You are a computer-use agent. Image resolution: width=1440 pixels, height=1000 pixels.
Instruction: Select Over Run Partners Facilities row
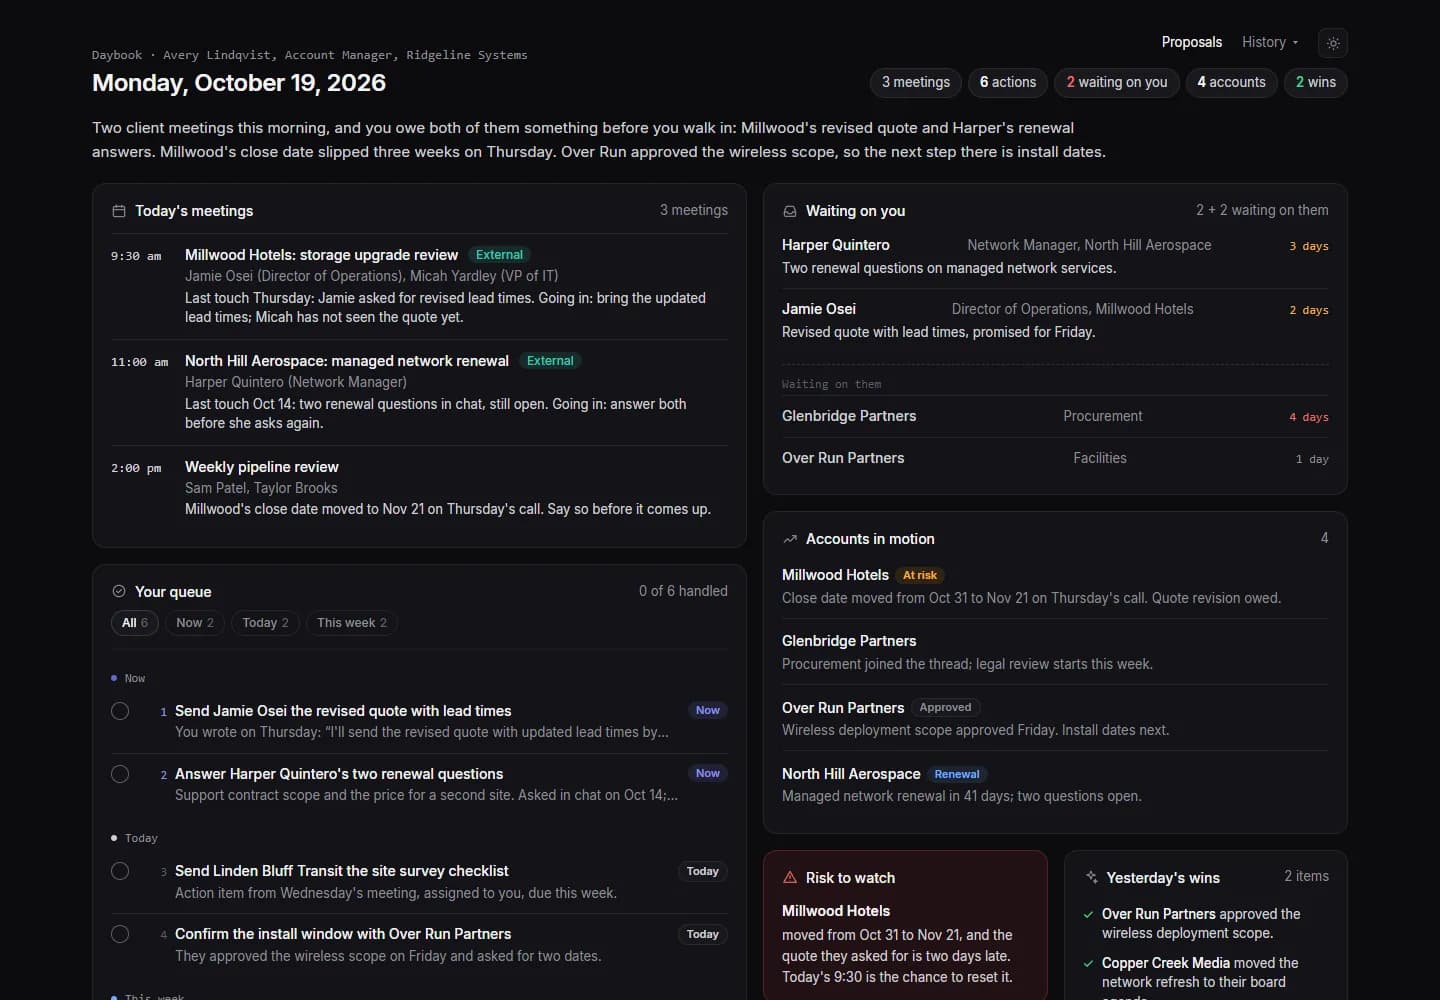pyautogui.click(x=1055, y=458)
